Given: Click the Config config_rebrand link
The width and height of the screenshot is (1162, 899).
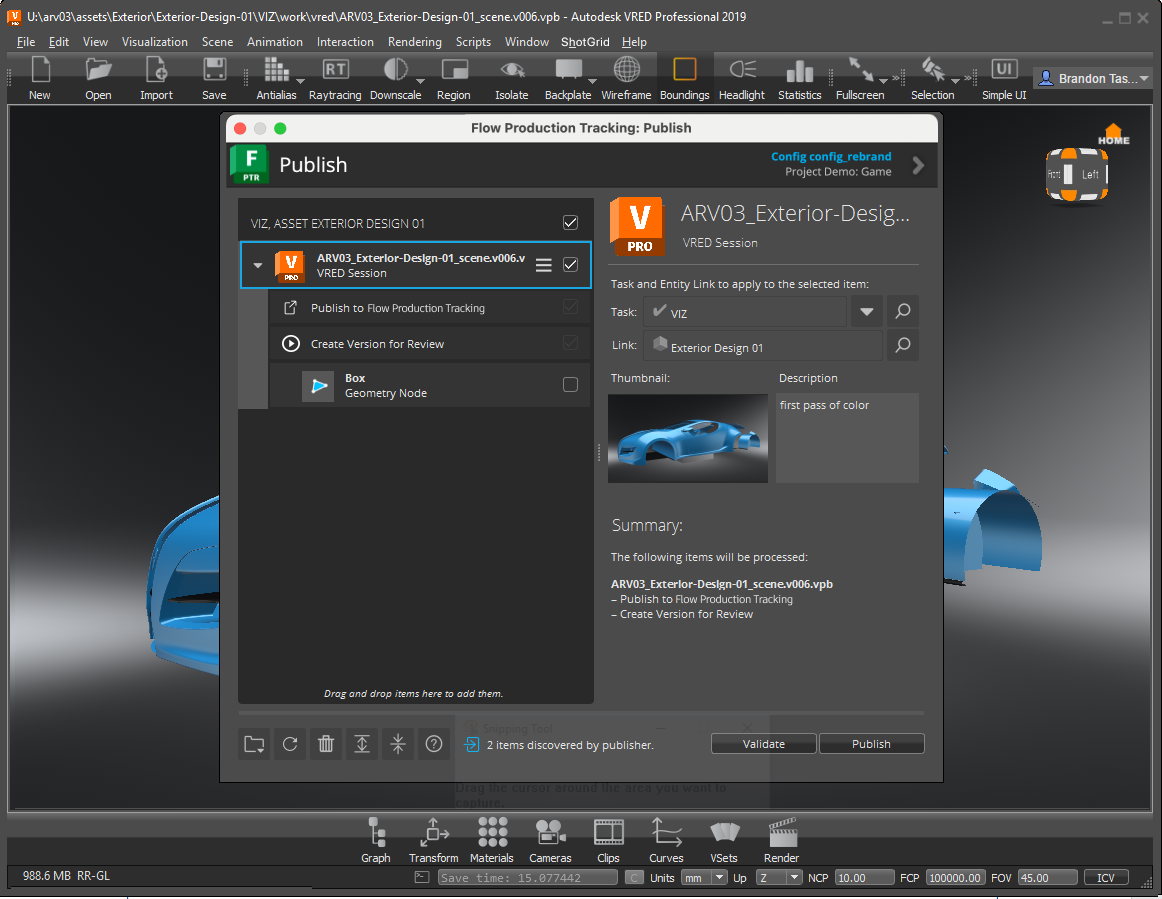Looking at the screenshot, I should point(831,156).
